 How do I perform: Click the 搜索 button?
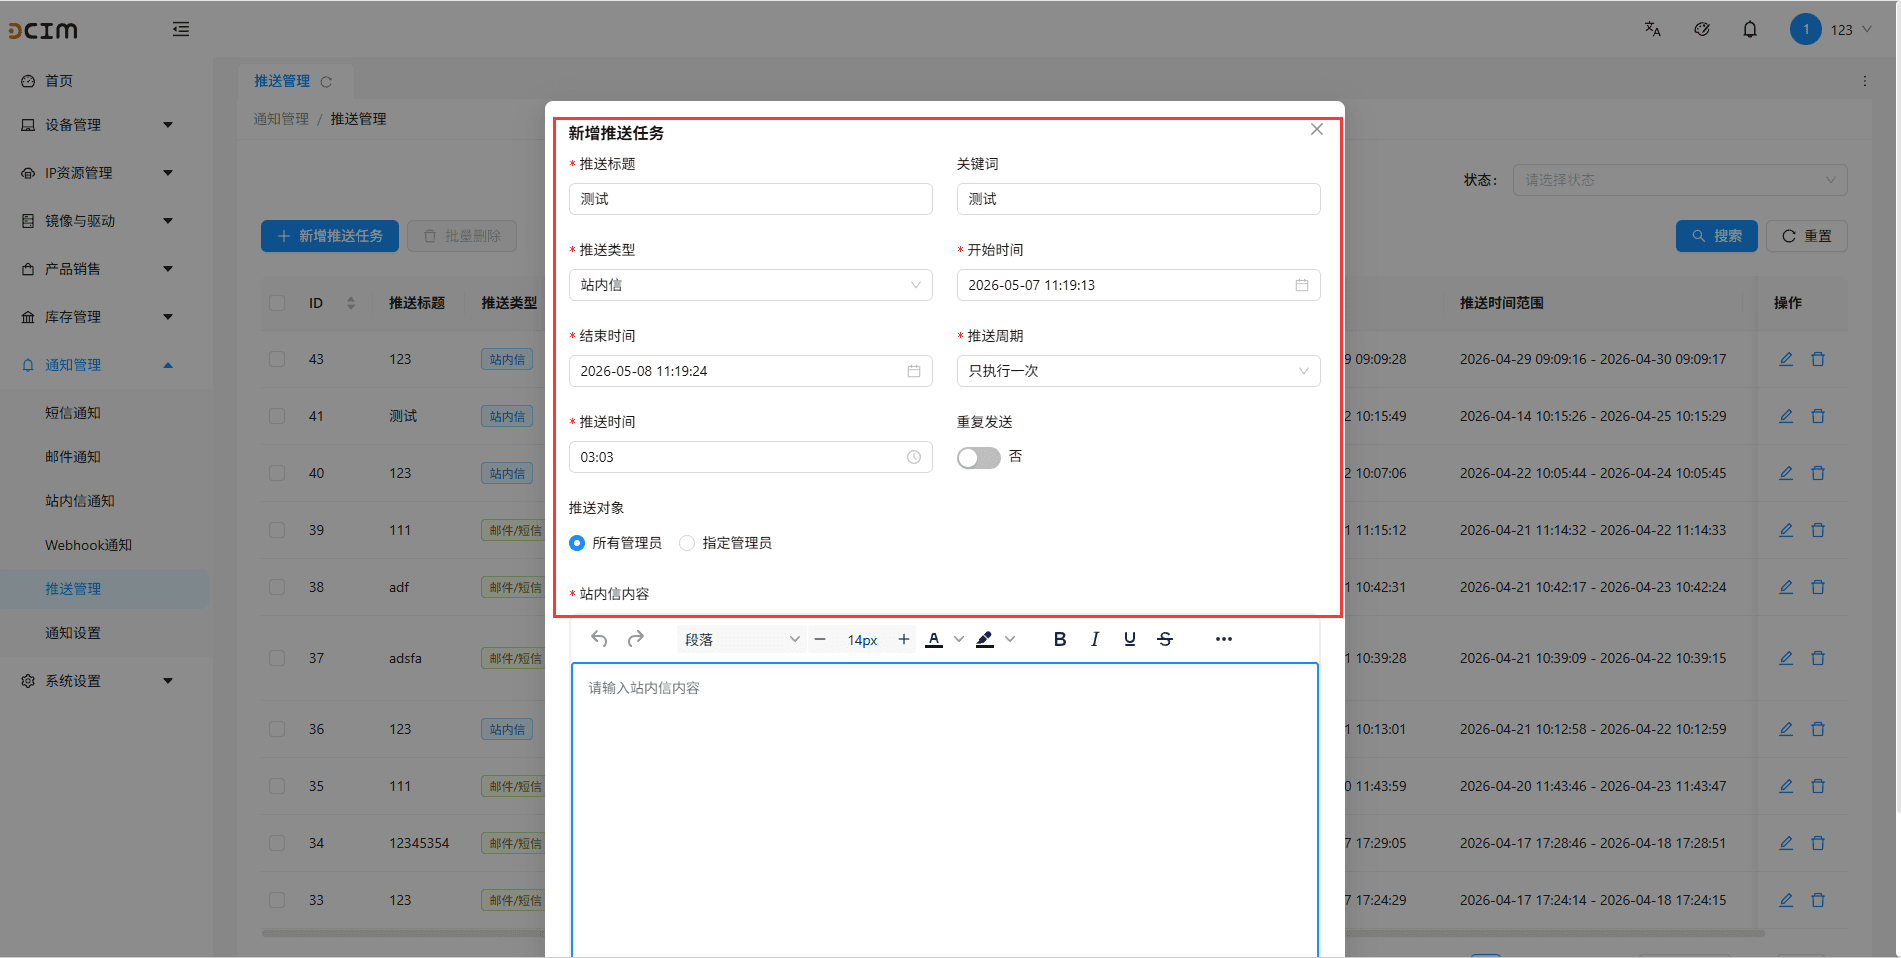click(x=1716, y=236)
